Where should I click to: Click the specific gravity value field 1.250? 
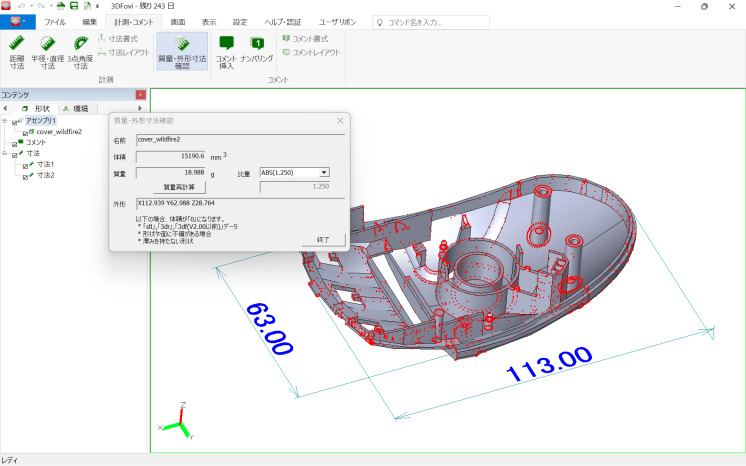(295, 187)
